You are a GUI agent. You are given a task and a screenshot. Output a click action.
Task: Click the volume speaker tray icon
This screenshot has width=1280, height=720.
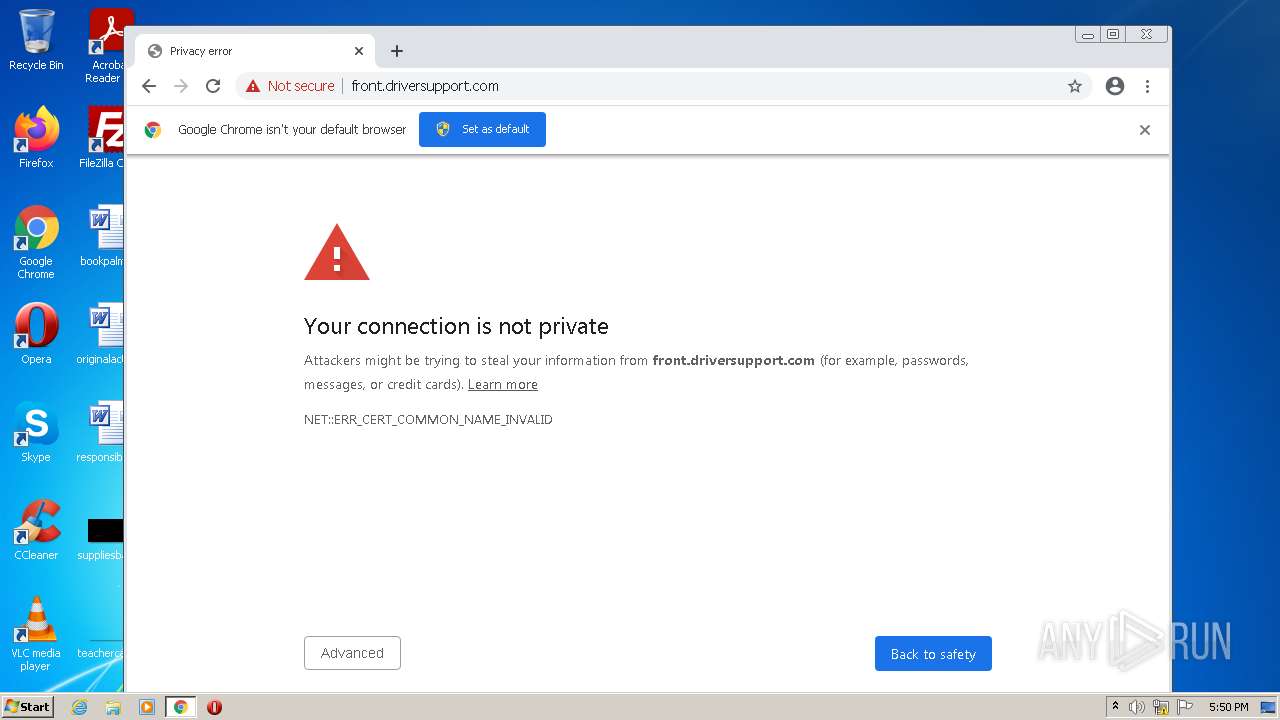click(x=1137, y=707)
